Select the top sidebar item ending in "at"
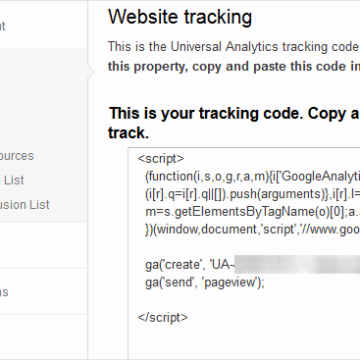 click(3, 26)
